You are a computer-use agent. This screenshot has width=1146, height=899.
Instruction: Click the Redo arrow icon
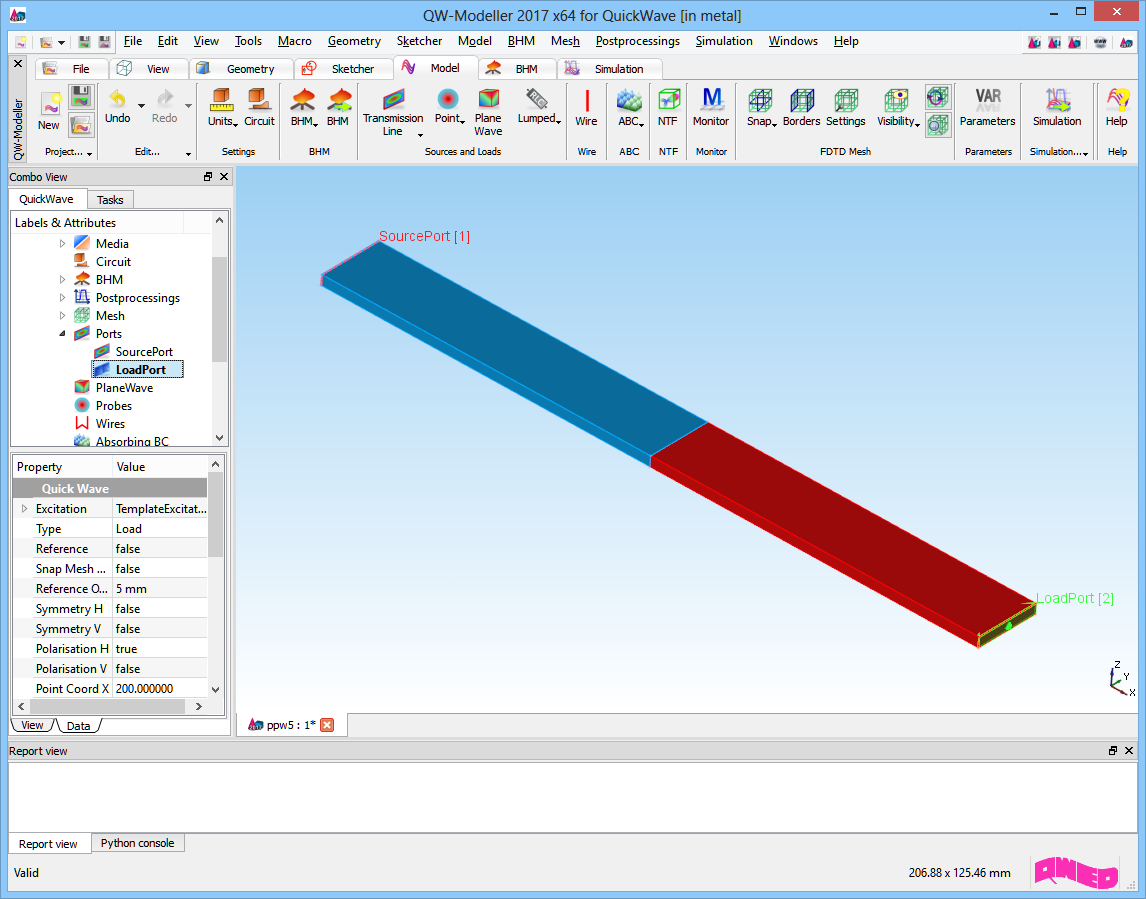pos(165,98)
